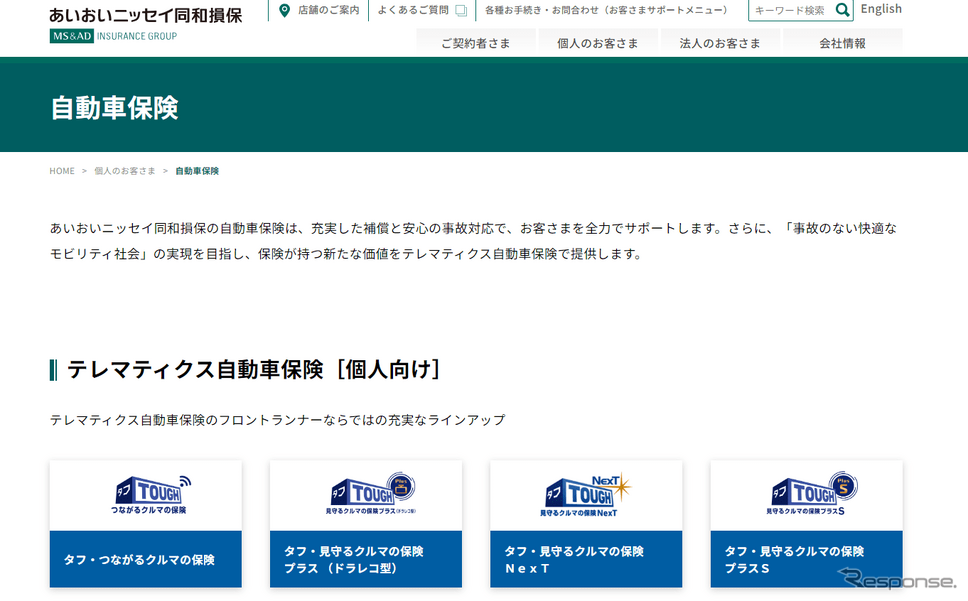The image size is (968, 601).
Task: Select タフ・つながるクルマの保険 button
Action: 146,559
